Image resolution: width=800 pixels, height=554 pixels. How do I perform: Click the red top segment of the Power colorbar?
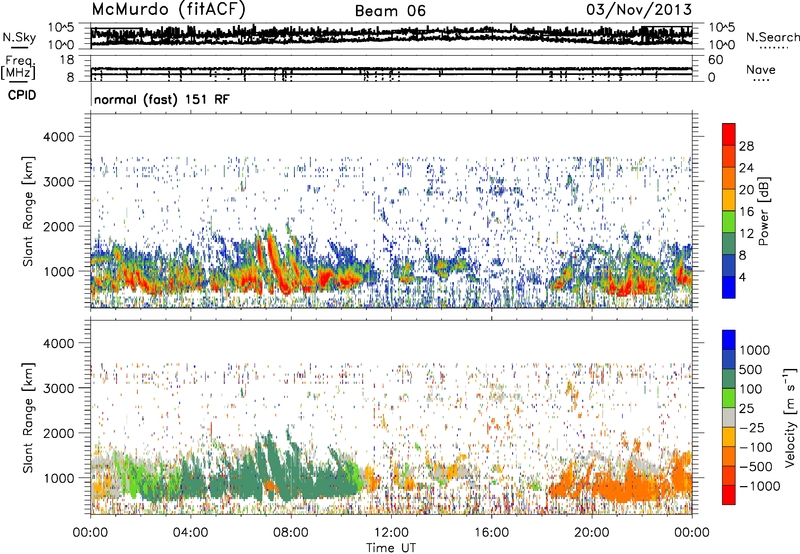tap(729, 134)
